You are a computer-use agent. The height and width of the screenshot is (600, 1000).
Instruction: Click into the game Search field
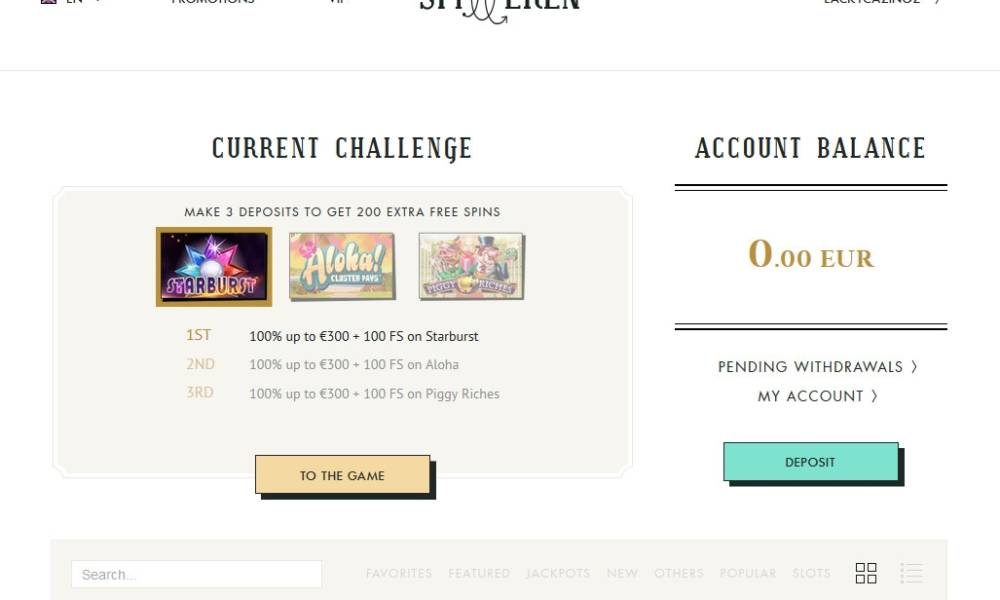click(196, 574)
